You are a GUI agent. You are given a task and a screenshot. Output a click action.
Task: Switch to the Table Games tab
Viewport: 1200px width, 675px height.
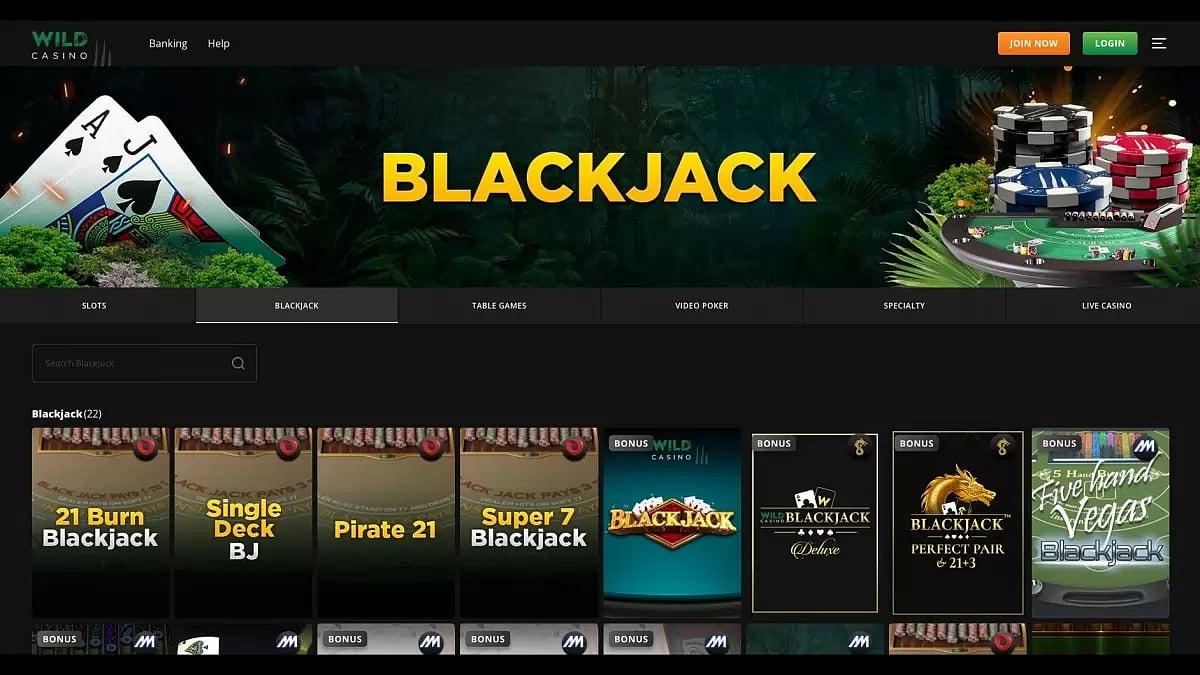tap(499, 305)
